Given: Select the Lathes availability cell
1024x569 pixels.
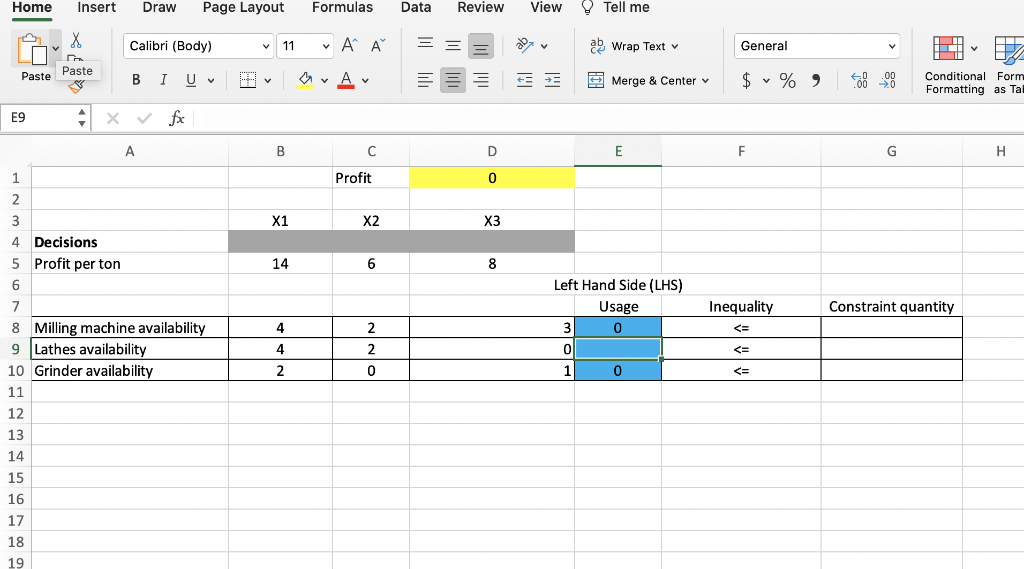Looking at the screenshot, I should pyautogui.click(x=130, y=349).
